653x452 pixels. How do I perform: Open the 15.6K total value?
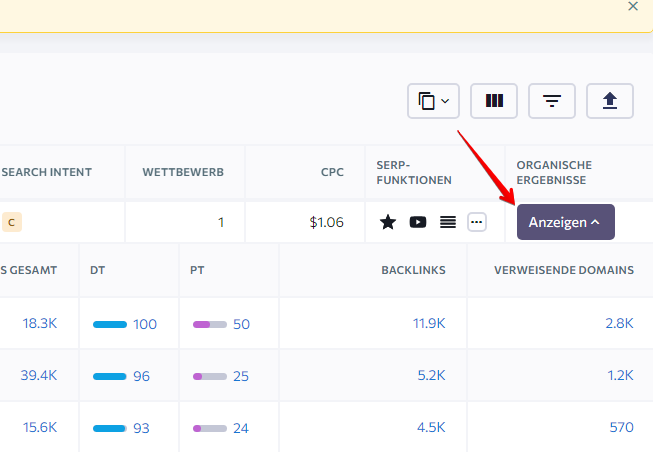tap(40, 427)
